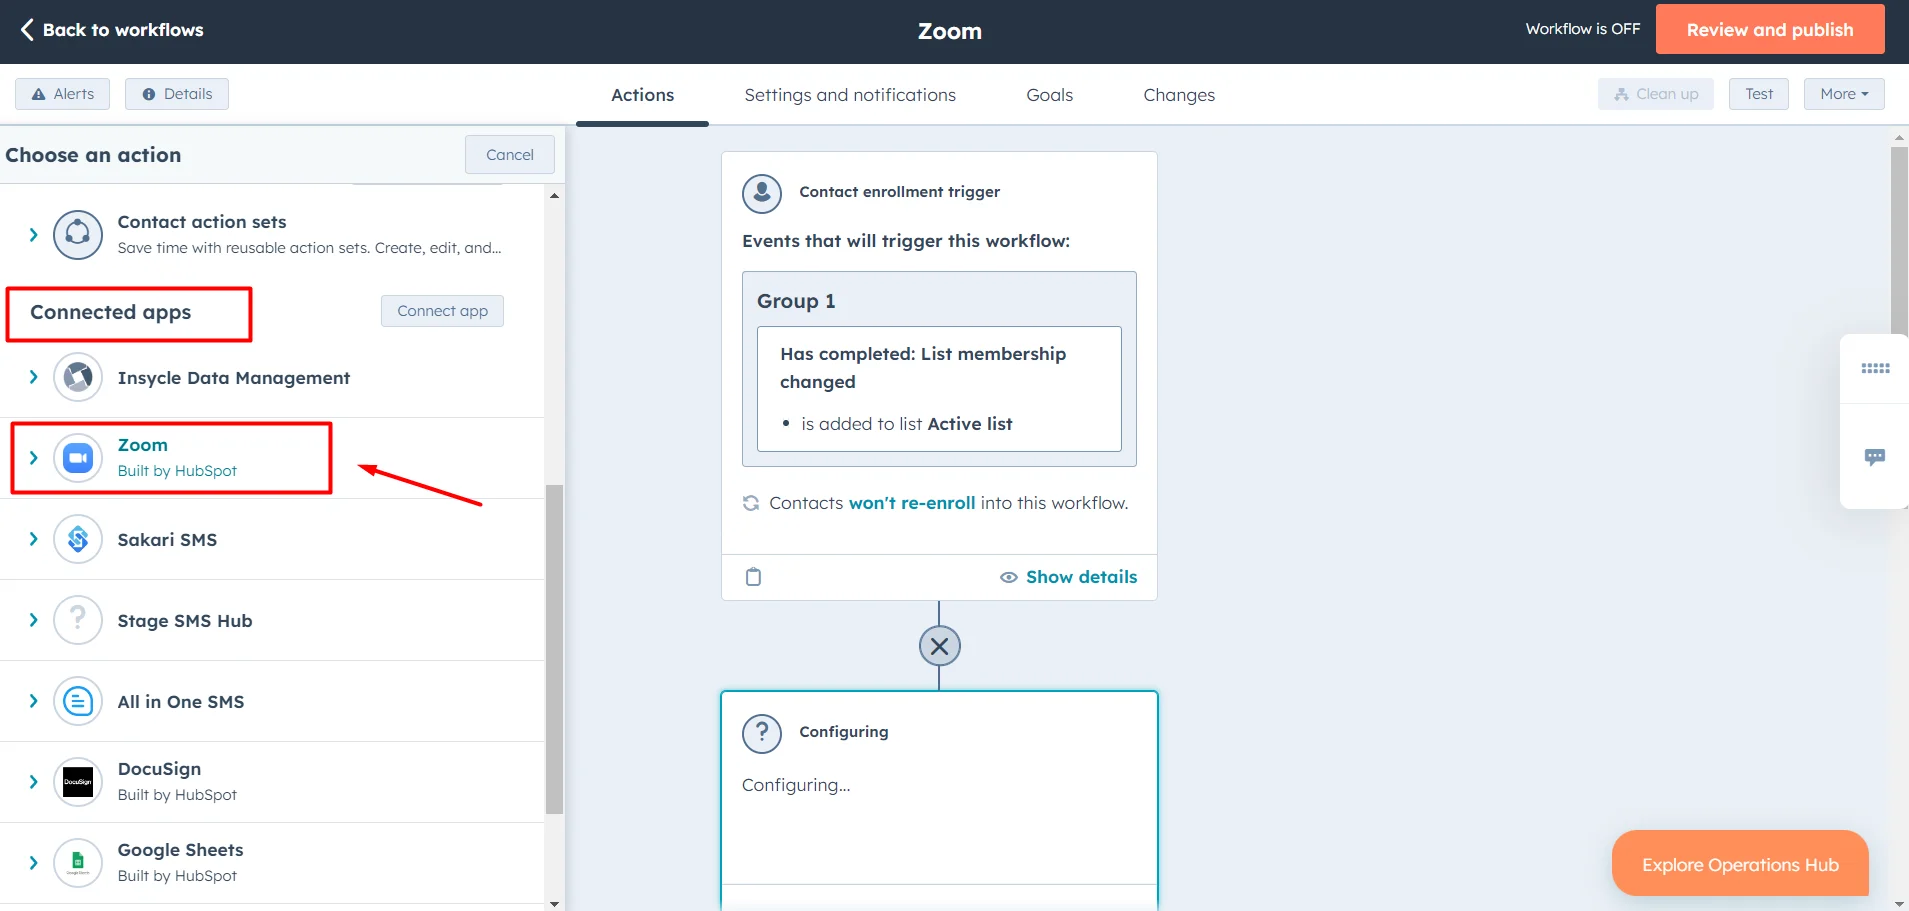The image size is (1909, 911).
Task: Click the clipboard icon on the trigger card
Action: tap(753, 576)
